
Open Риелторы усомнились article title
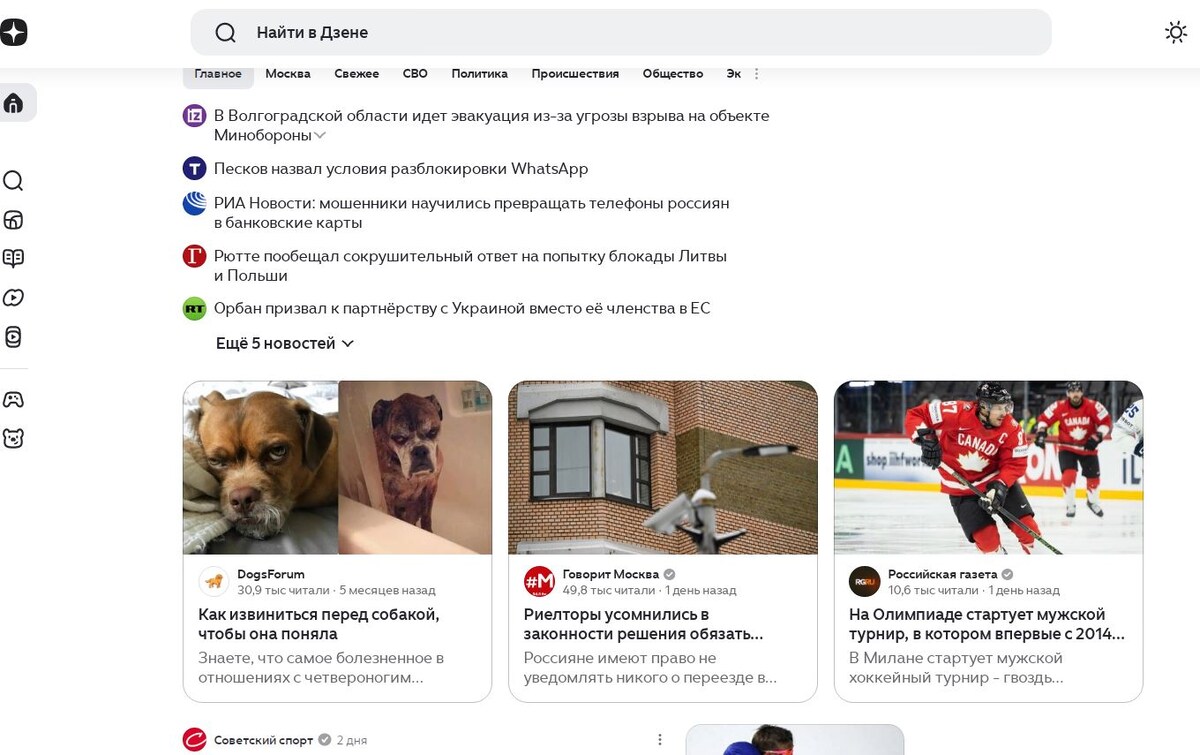pos(644,624)
